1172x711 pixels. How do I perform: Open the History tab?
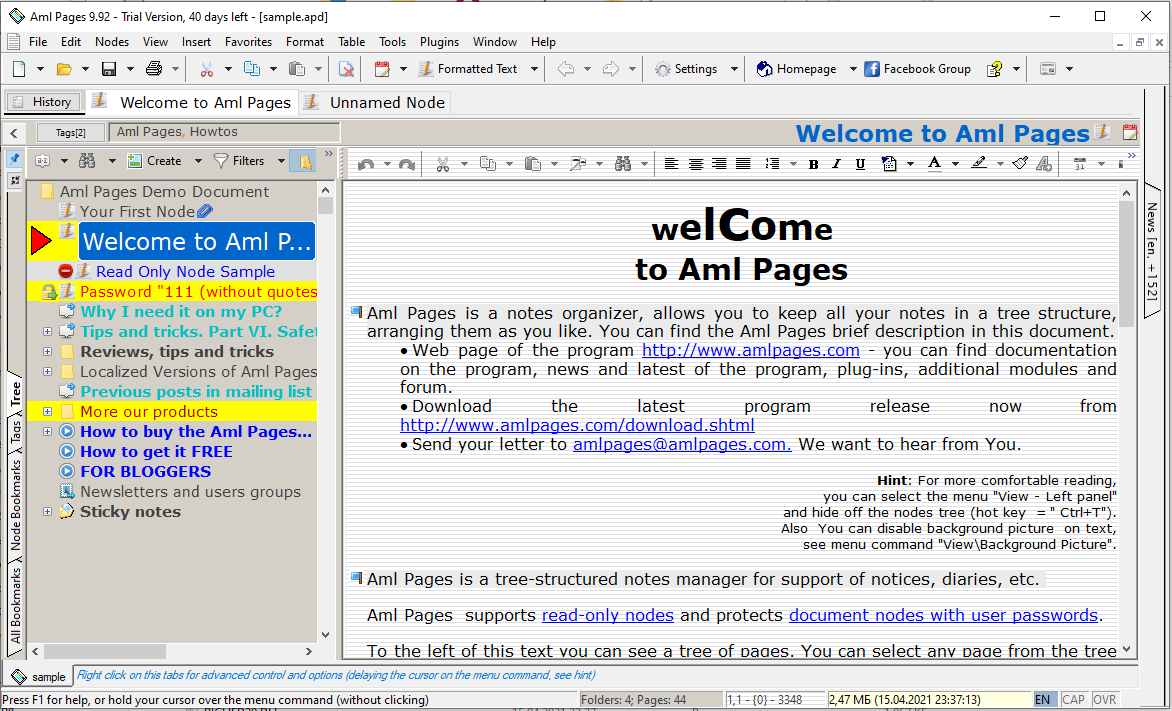pos(43,102)
